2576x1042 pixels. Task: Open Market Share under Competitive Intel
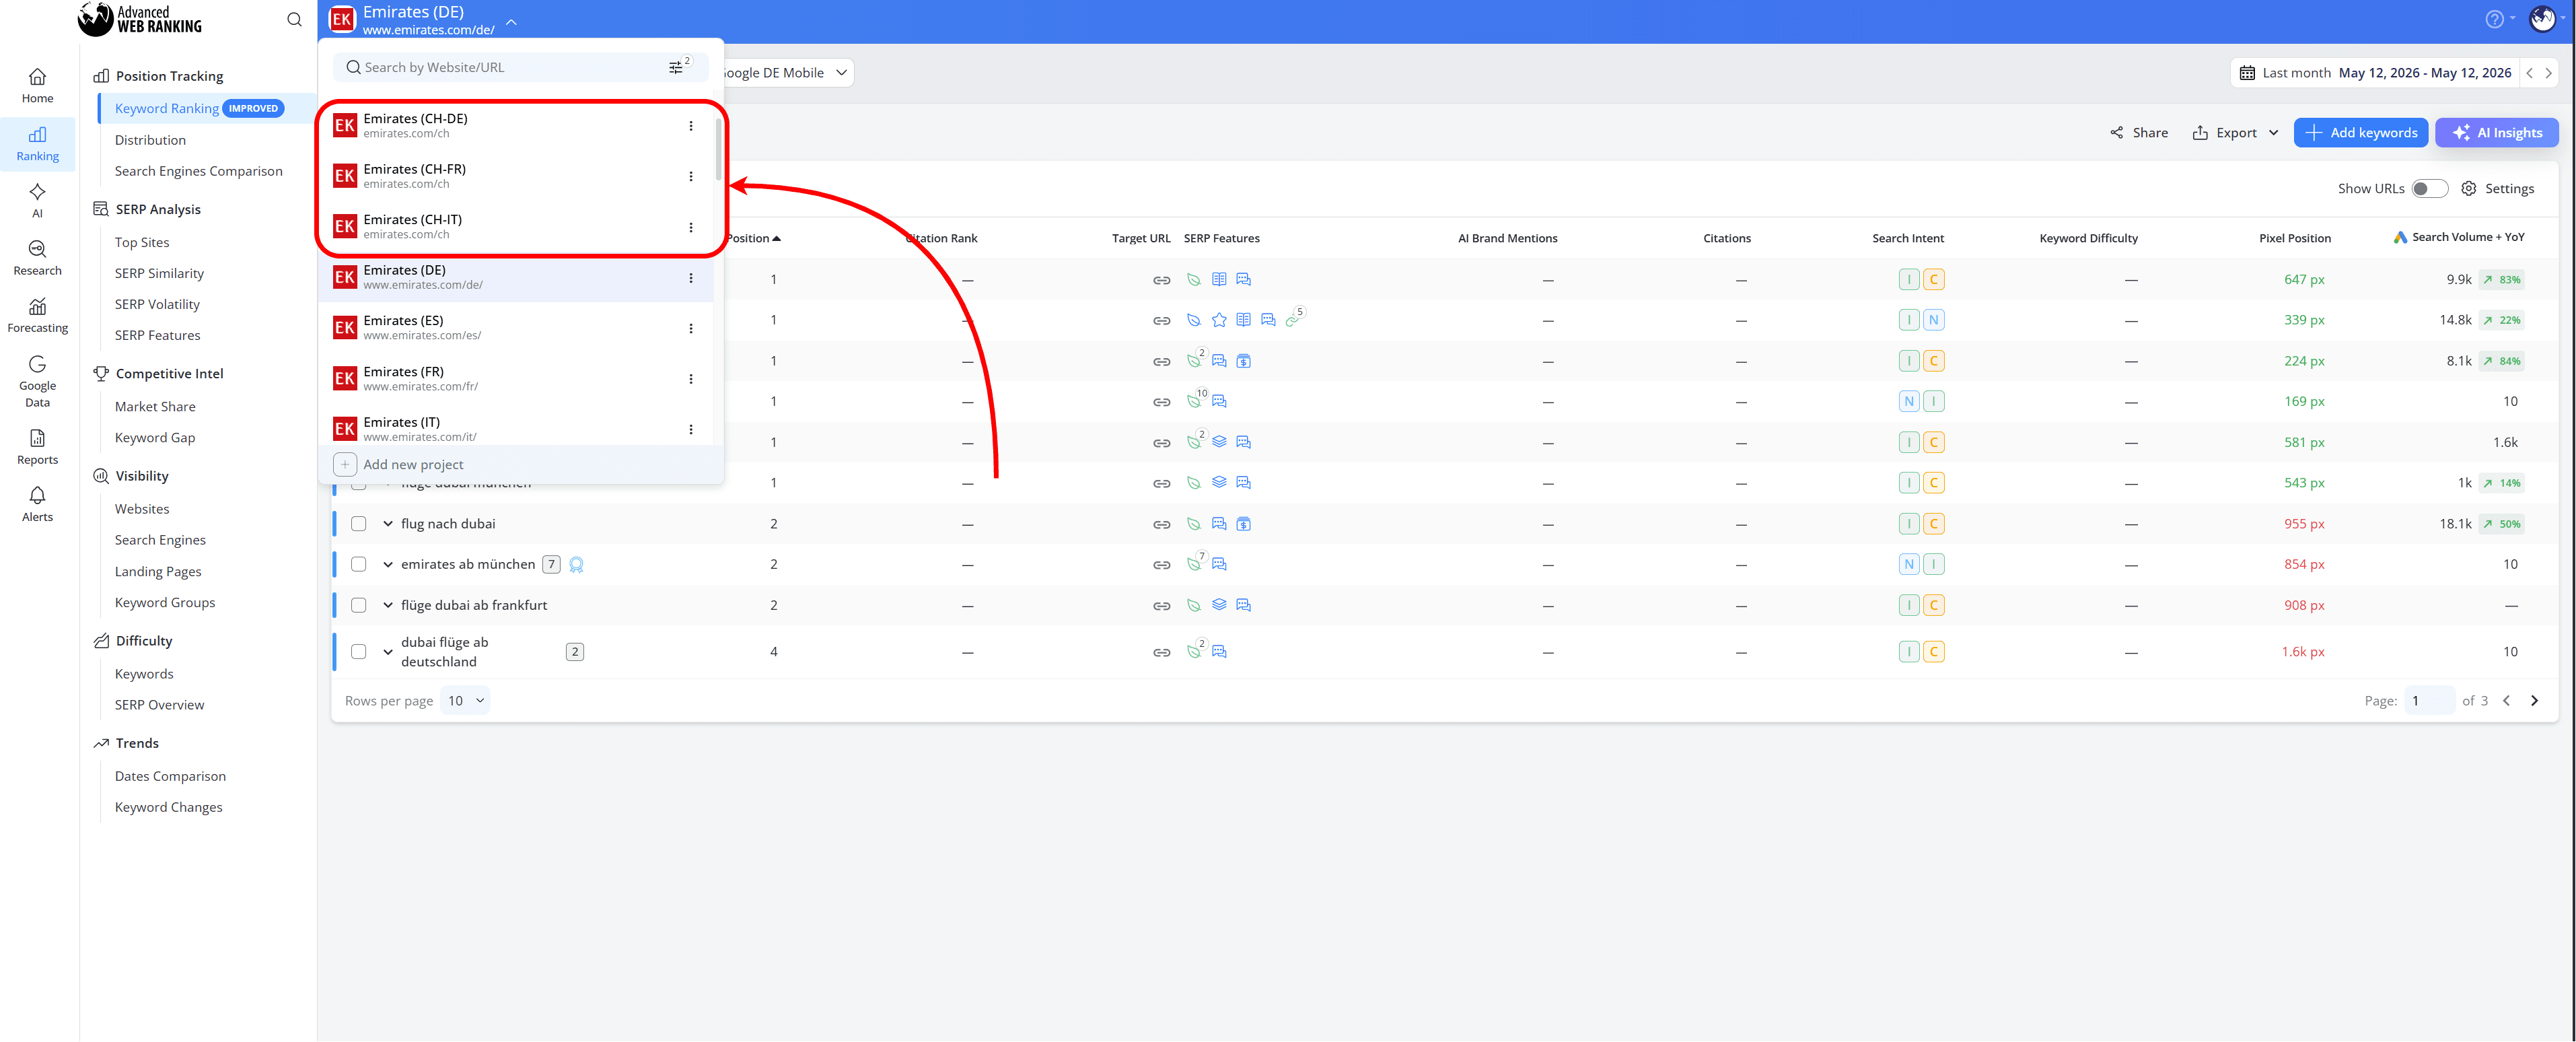[155, 406]
